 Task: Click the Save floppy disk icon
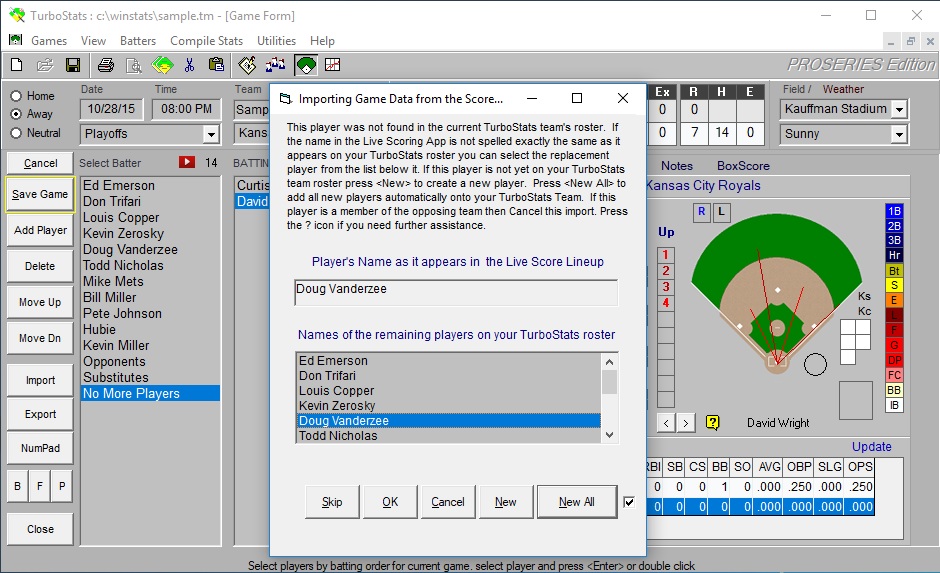click(73, 65)
